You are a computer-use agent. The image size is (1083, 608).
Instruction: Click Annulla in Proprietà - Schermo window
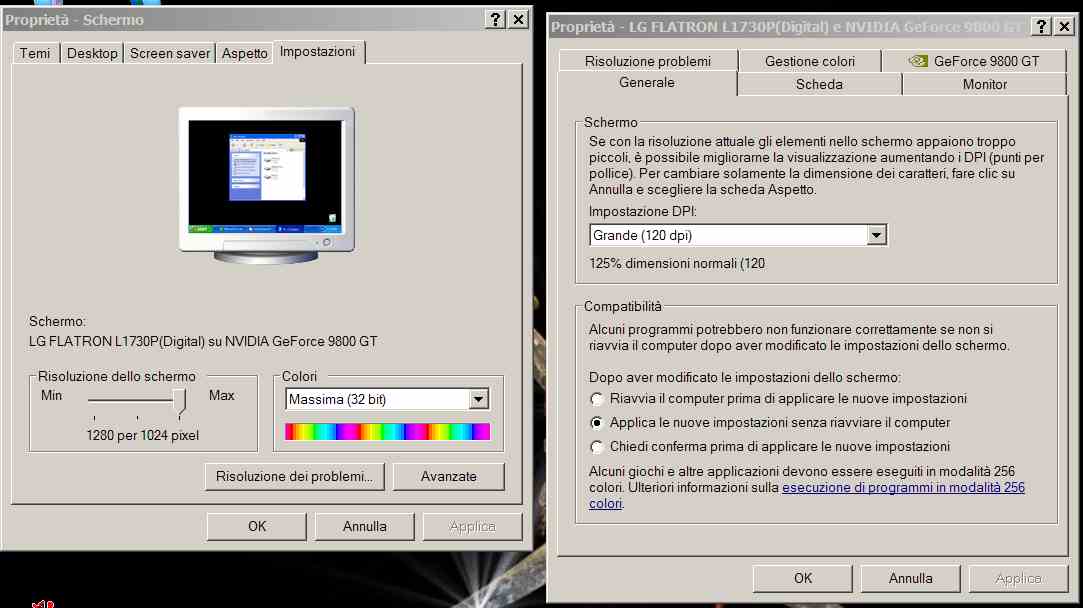click(365, 526)
